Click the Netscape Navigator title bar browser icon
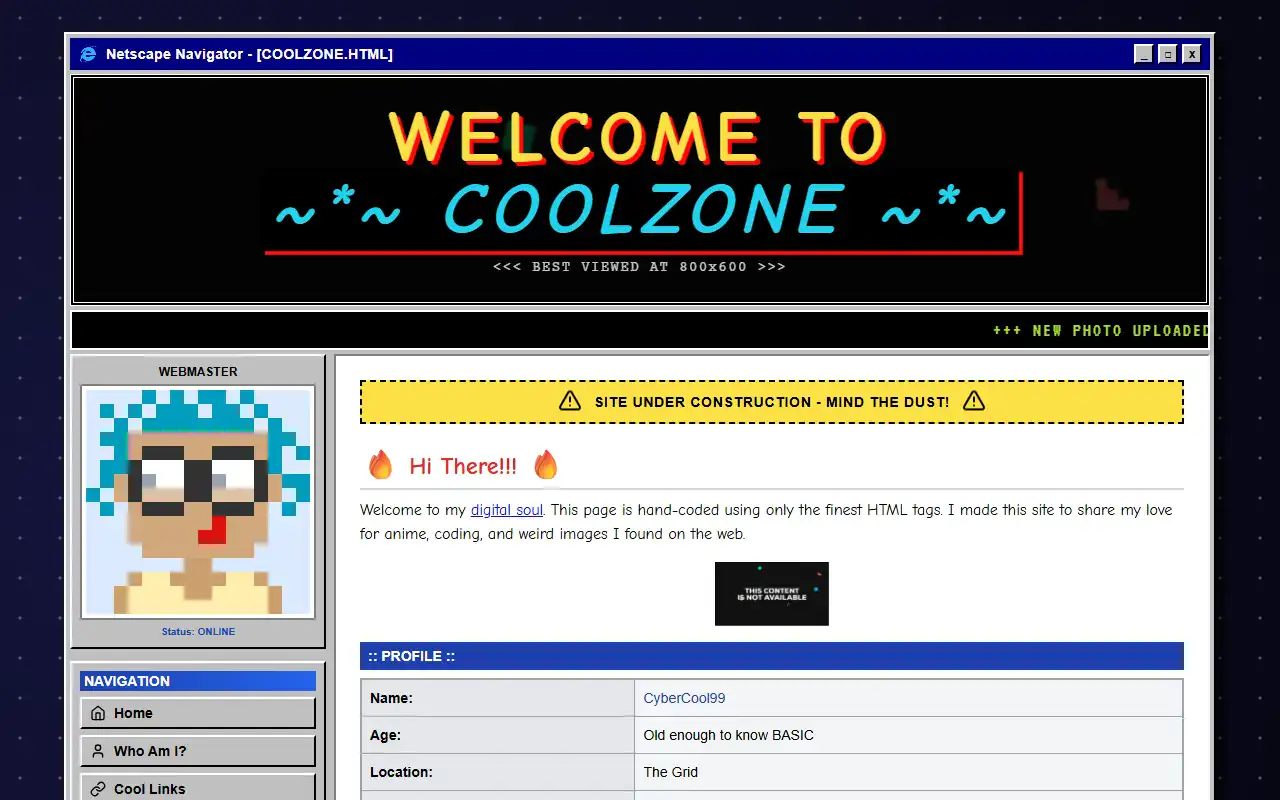This screenshot has height=800, width=1280. [x=88, y=54]
